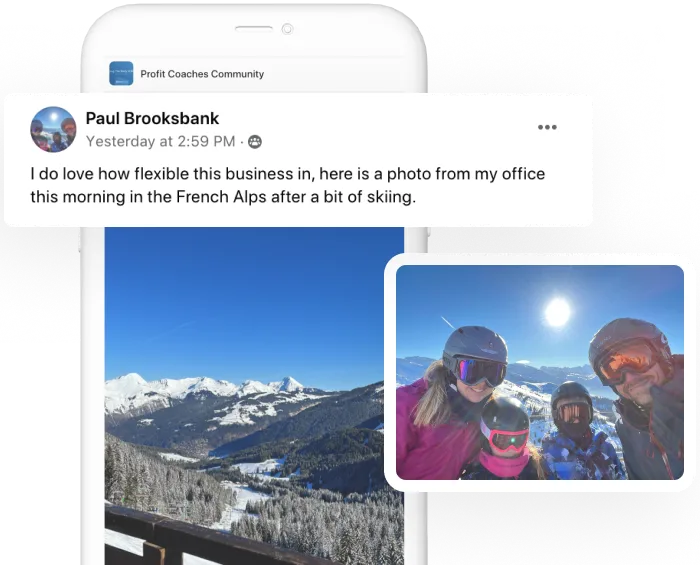Click the child in blue camouflage jacket
Image resolution: width=700 pixels, height=565 pixels.
(579, 432)
